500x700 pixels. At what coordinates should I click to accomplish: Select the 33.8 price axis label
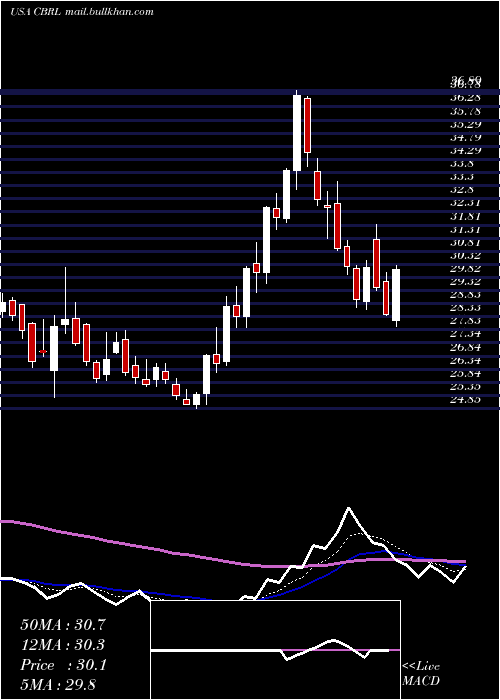click(462, 163)
